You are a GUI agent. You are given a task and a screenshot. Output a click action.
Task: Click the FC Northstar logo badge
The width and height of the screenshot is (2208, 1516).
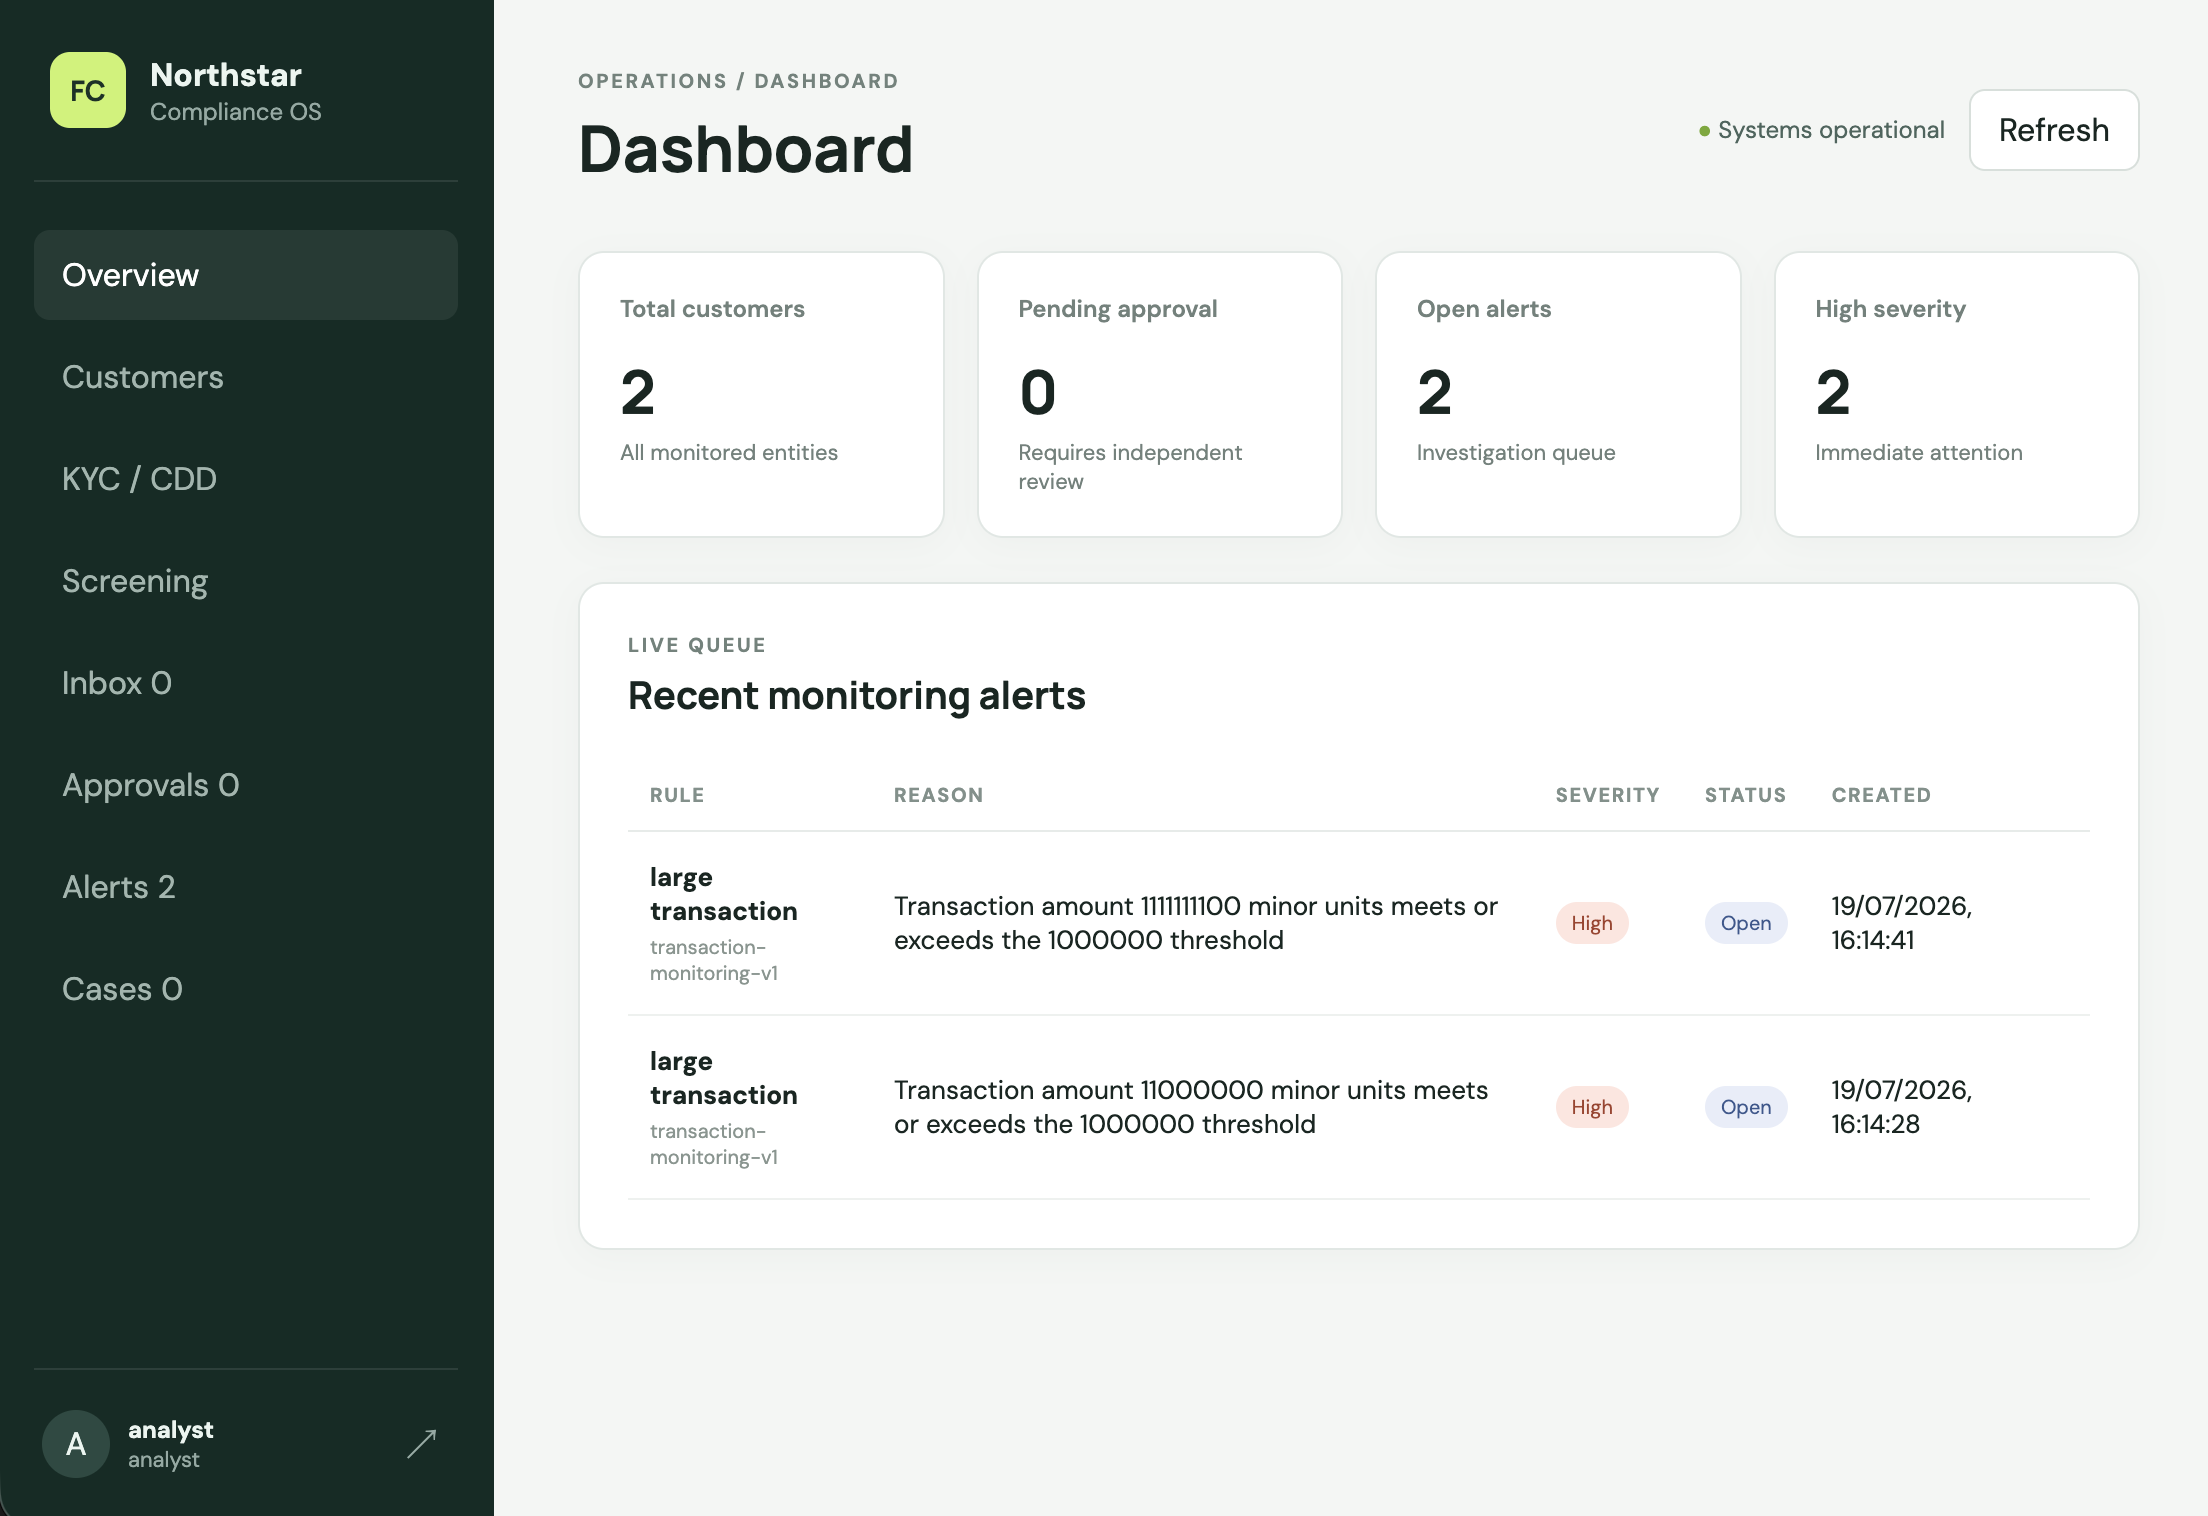click(x=88, y=90)
